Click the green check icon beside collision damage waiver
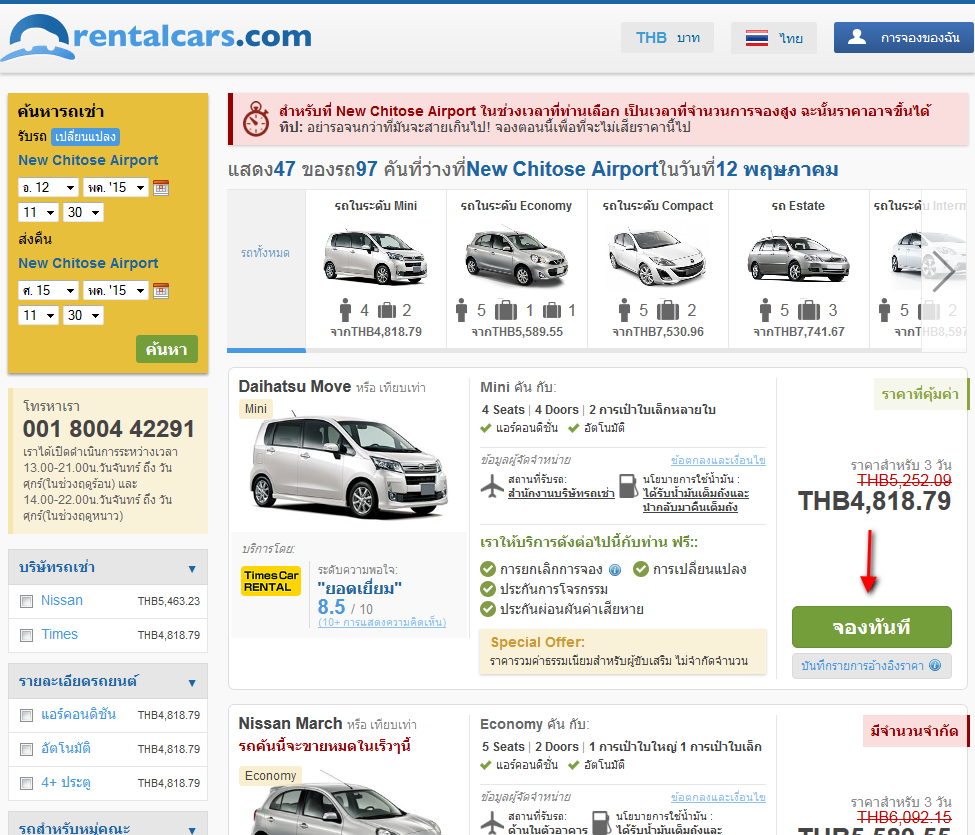Viewport: 975px width, 835px height. tap(488, 609)
